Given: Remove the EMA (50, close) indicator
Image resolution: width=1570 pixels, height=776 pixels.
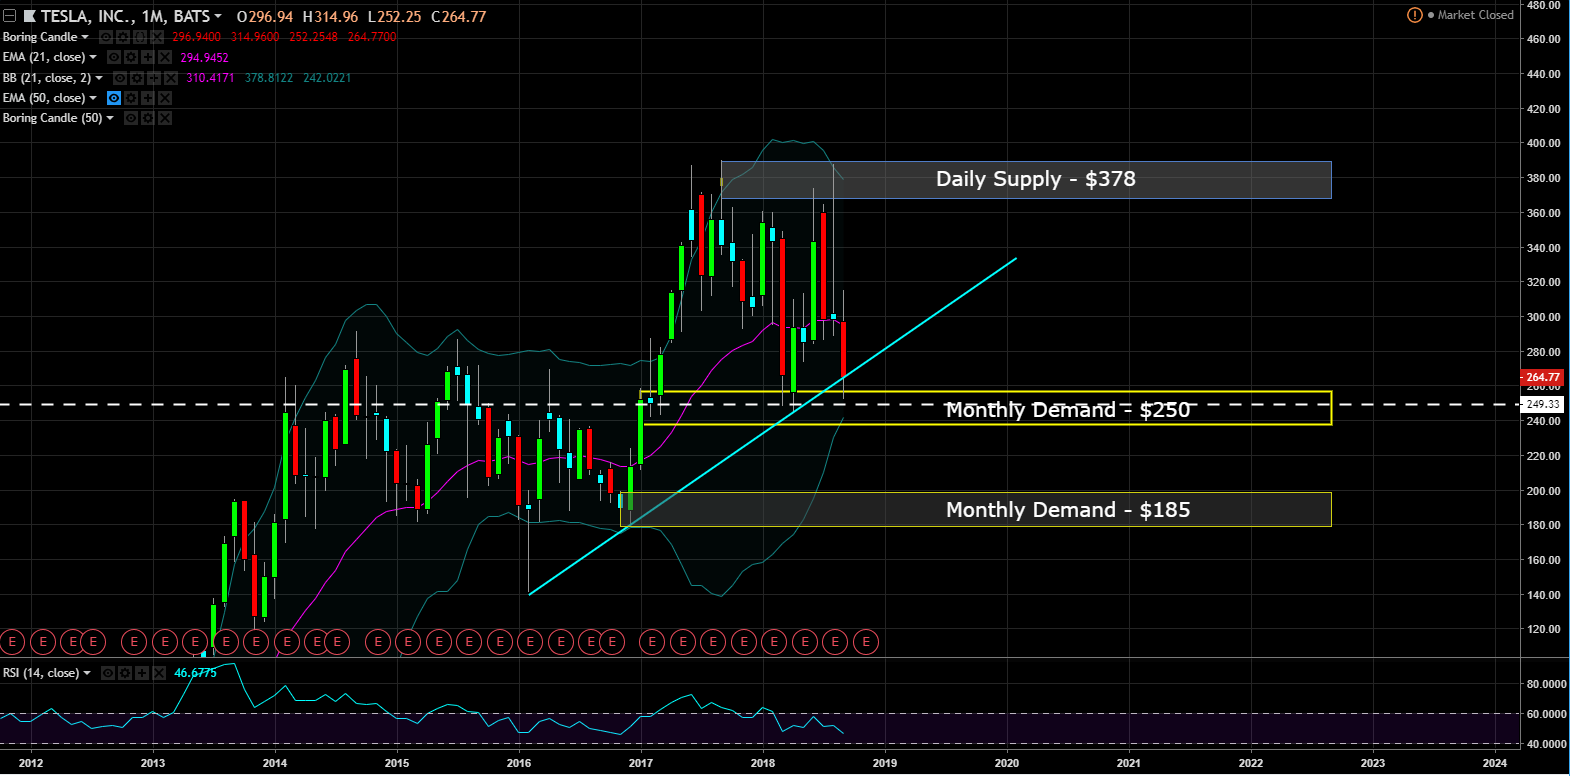Looking at the screenshot, I should point(165,98).
